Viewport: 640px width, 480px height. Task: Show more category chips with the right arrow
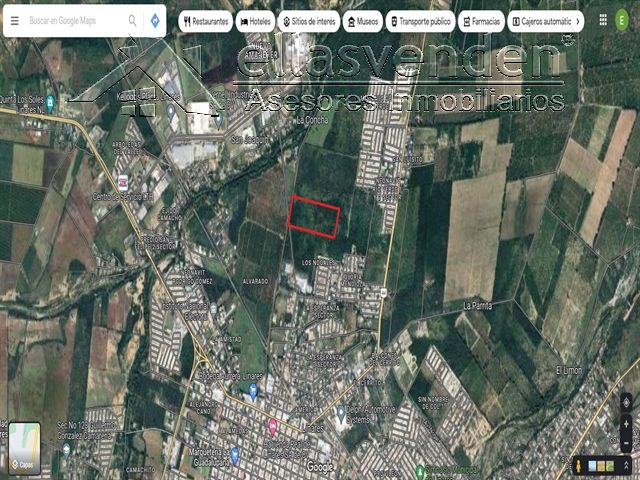tap(578, 21)
